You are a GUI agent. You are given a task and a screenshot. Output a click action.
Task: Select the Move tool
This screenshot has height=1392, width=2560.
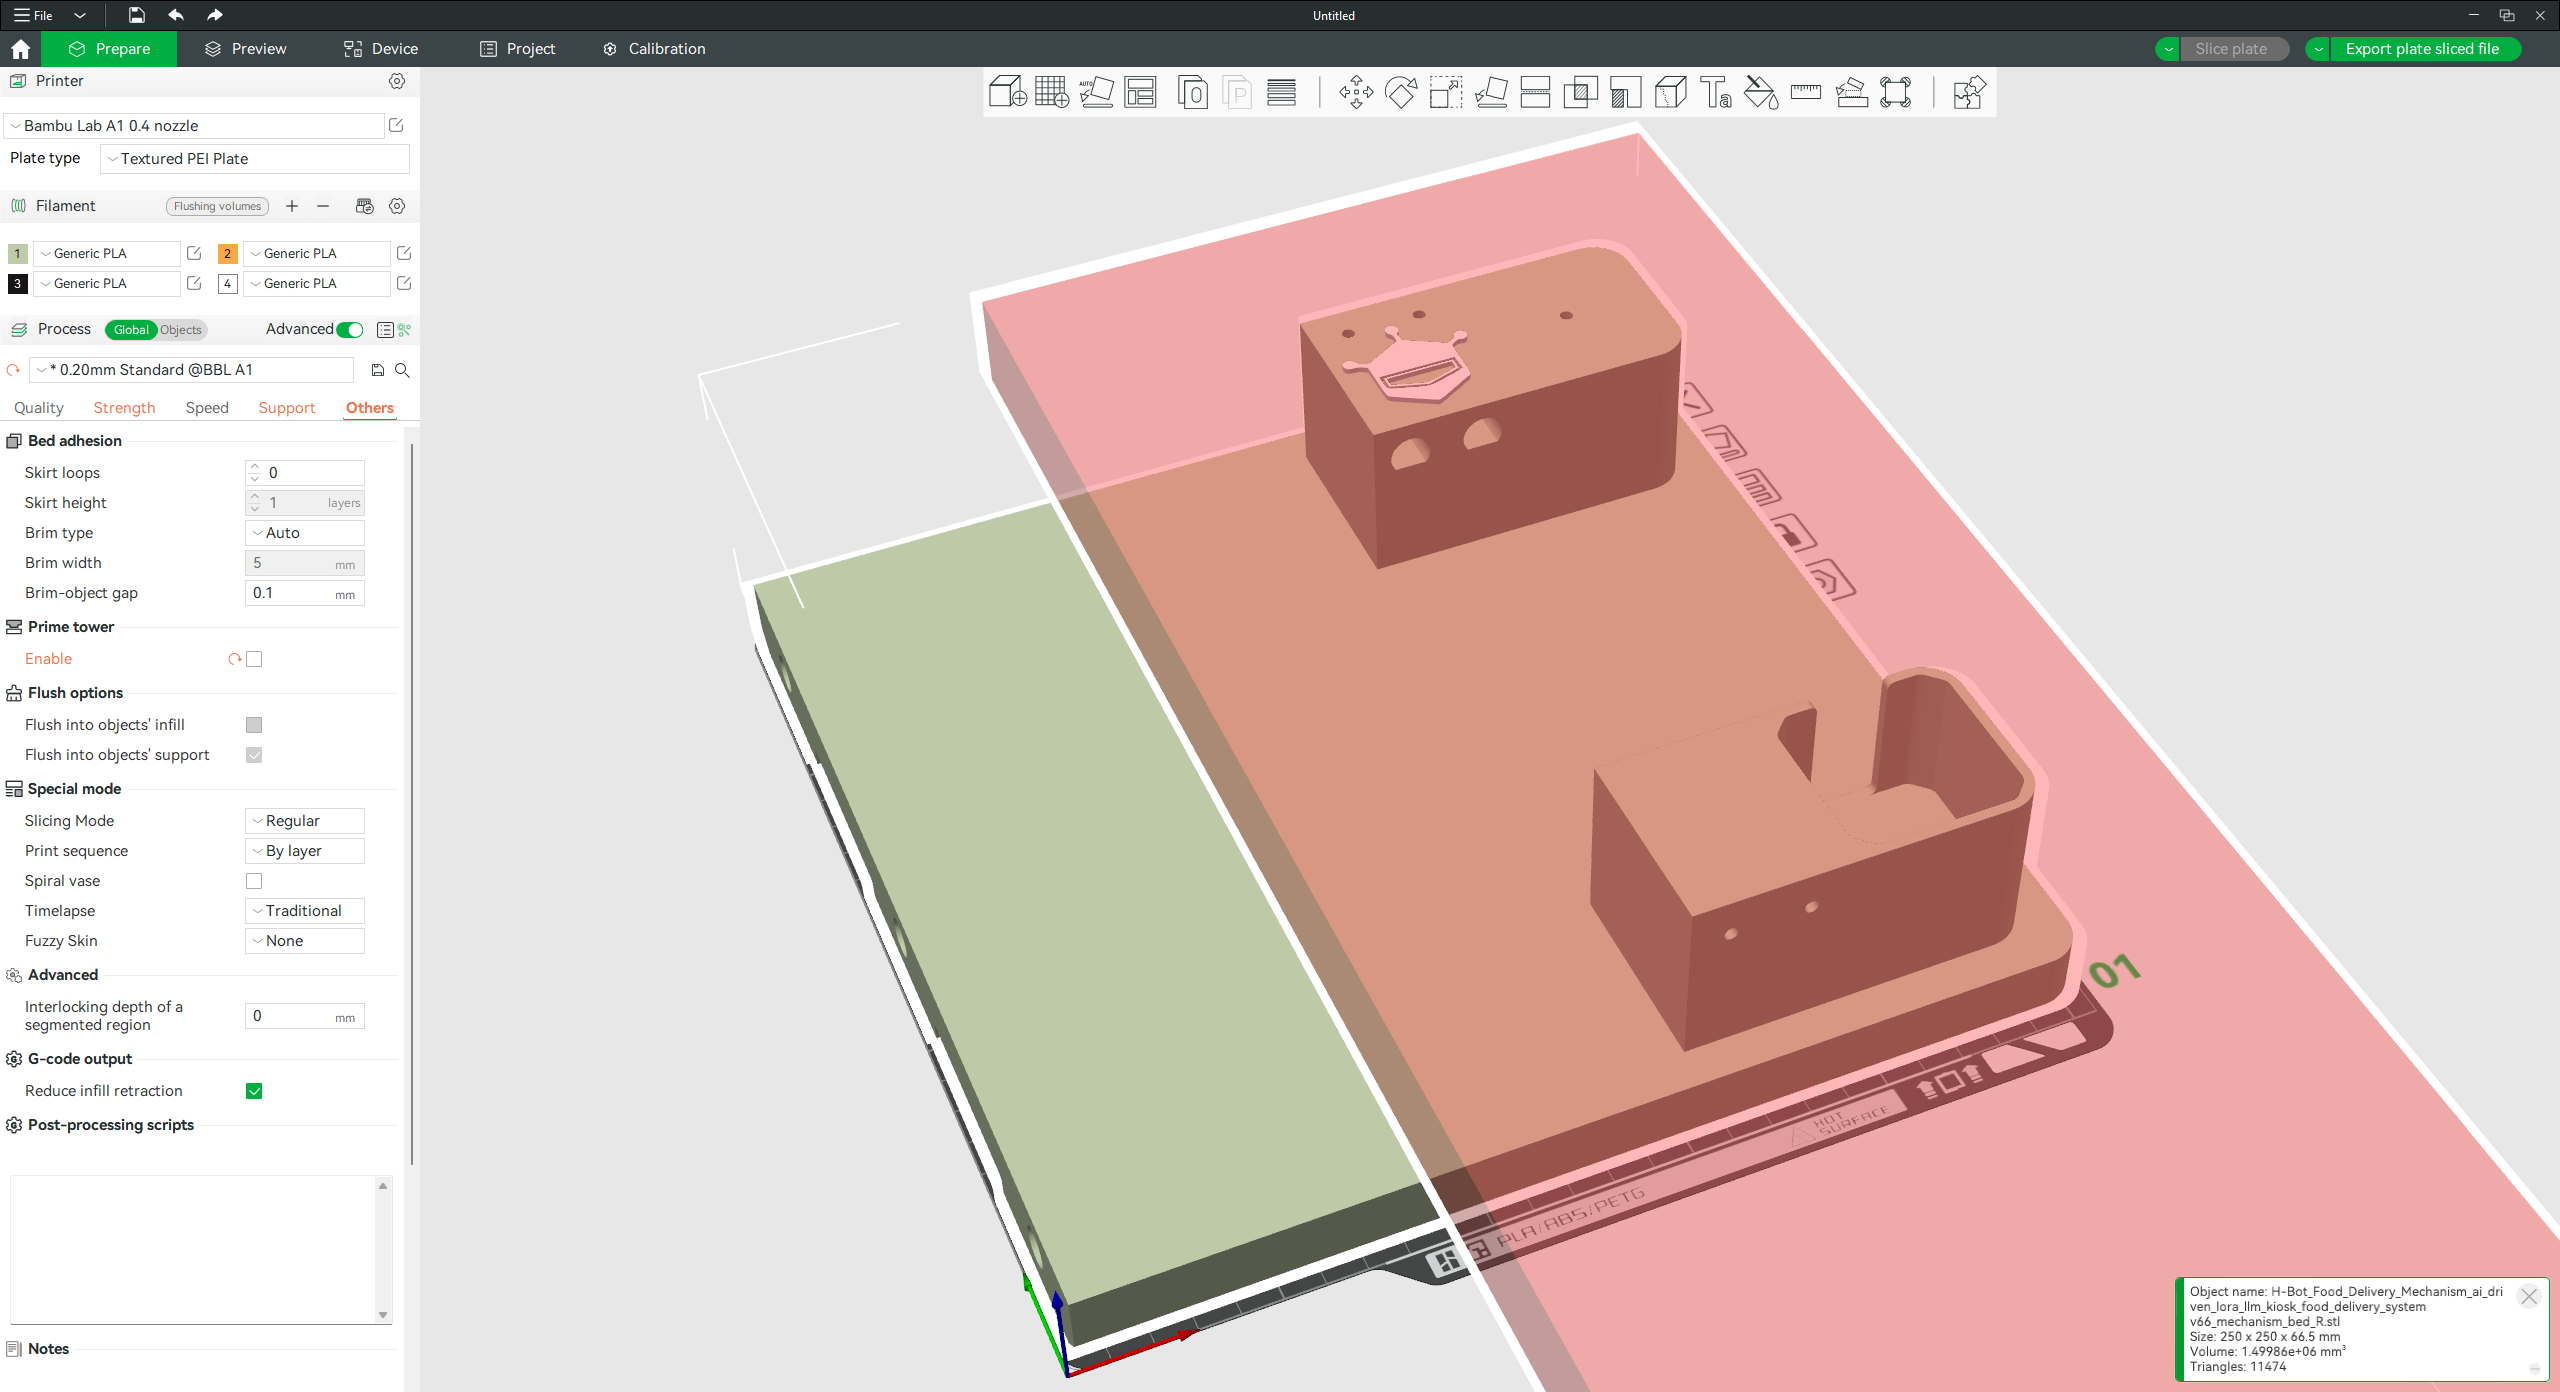1356,92
